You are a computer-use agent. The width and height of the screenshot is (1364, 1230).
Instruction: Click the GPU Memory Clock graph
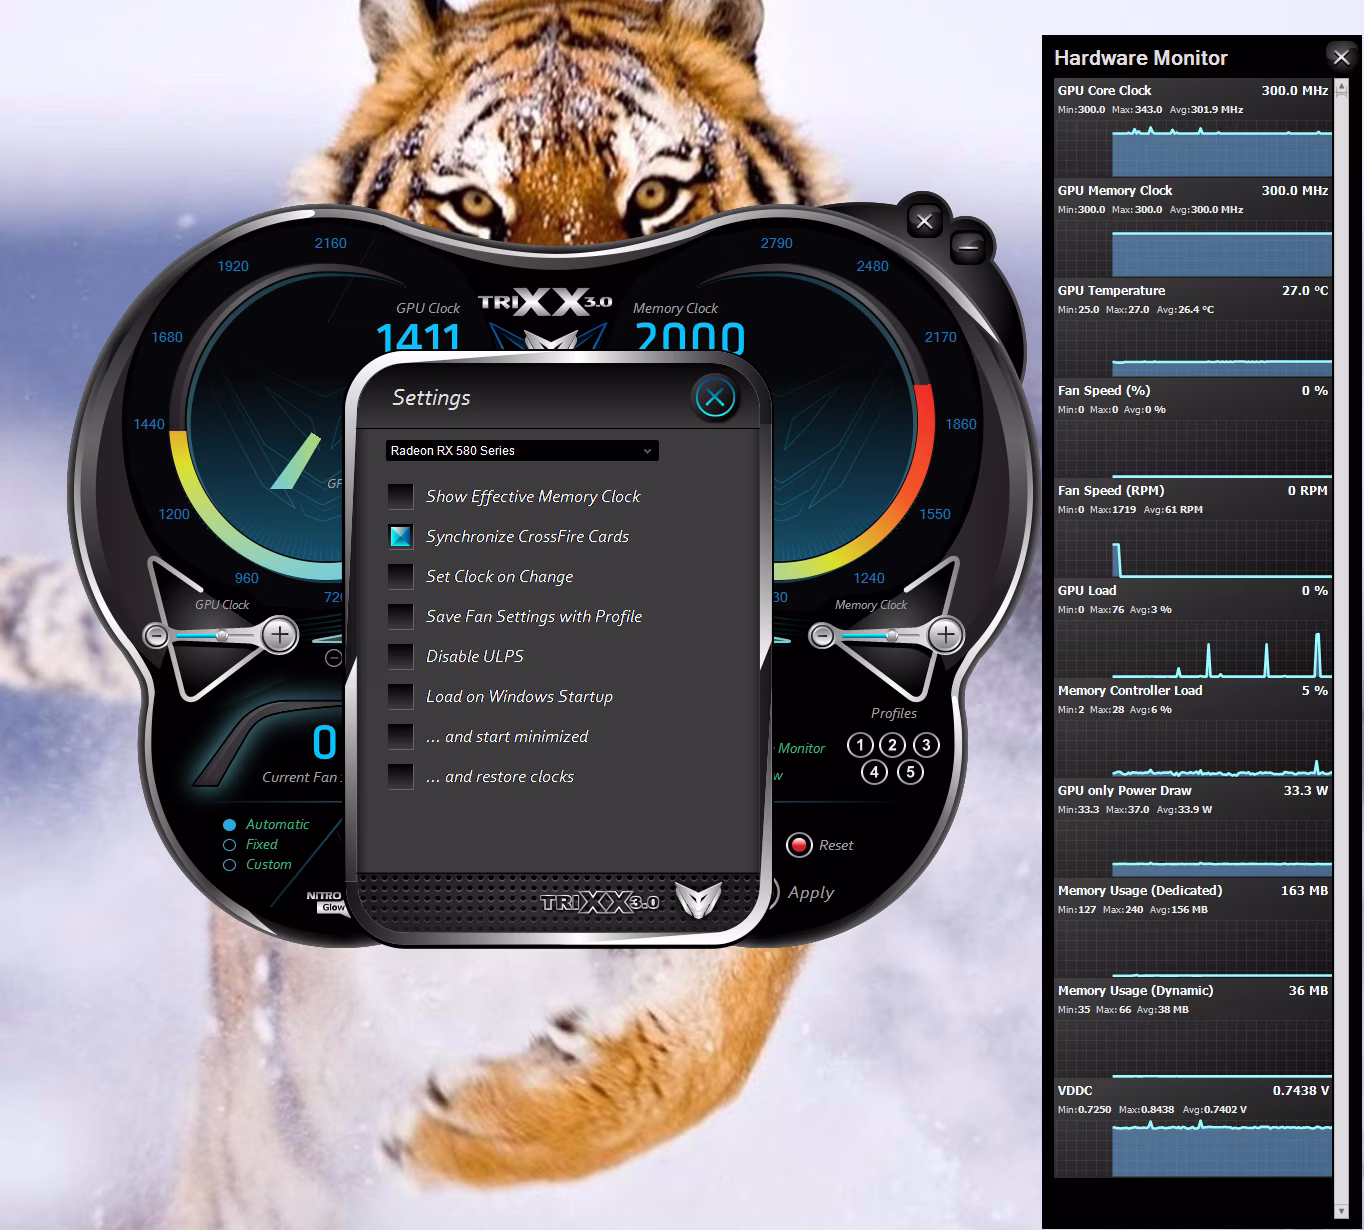(x=1194, y=248)
